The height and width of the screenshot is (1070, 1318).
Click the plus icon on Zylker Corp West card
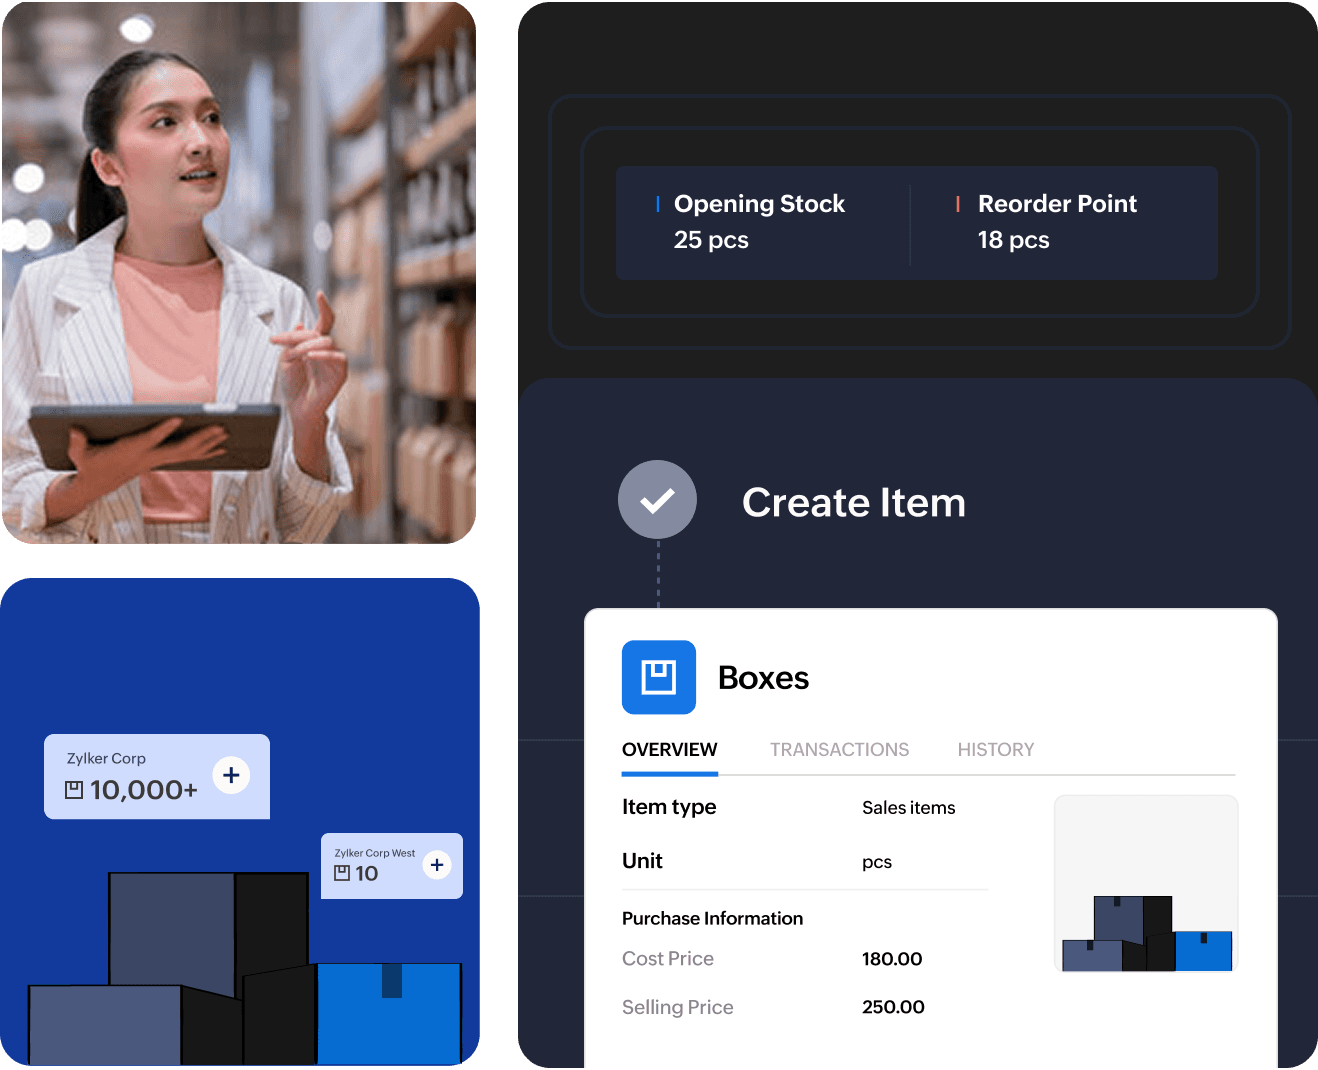437,865
